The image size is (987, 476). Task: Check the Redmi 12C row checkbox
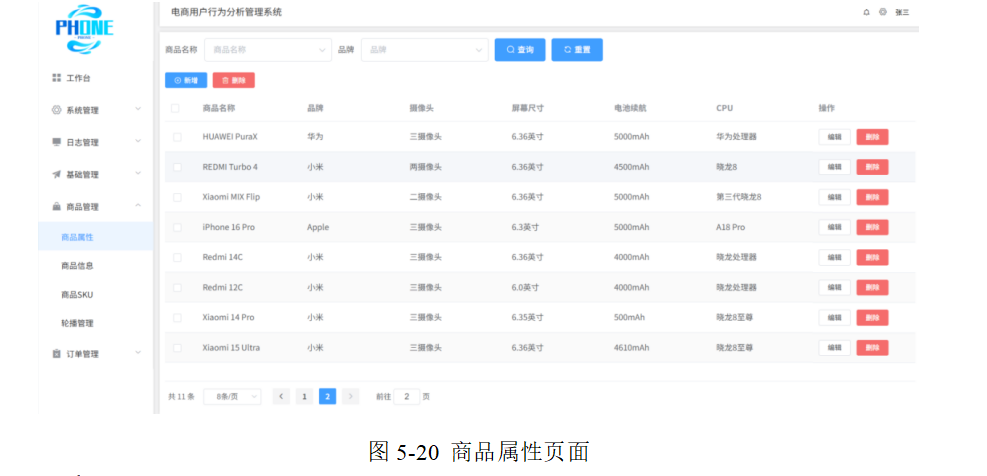178,288
